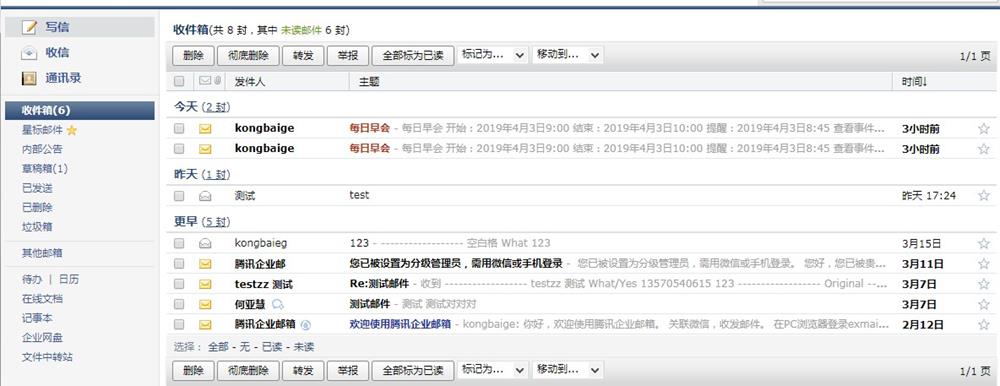Tick the select-all checkbox in the header
The height and width of the screenshot is (386, 1000).
(179, 81)
